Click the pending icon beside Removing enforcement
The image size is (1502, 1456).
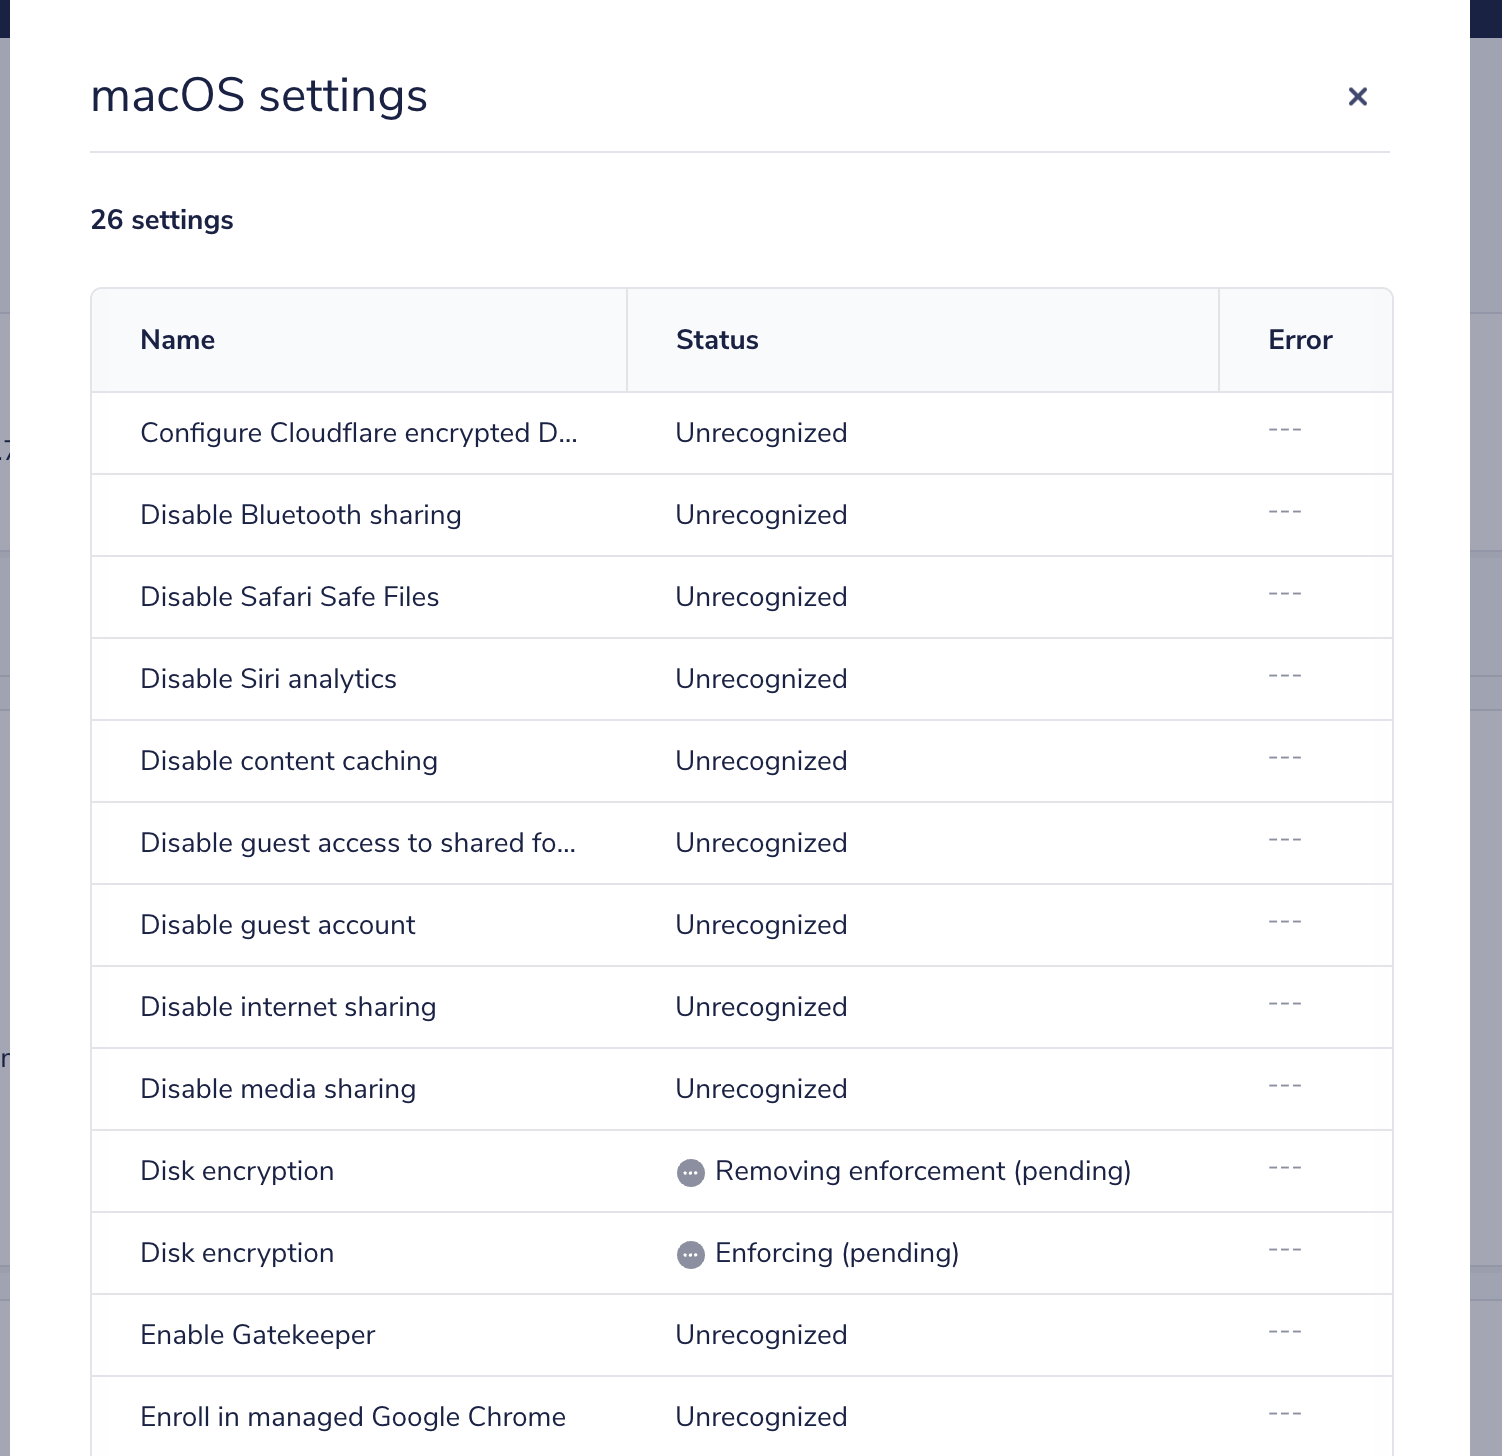click(691, 1171)
